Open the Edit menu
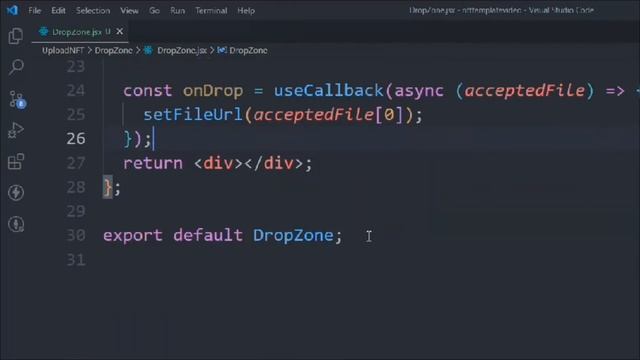 coord(58,11)
